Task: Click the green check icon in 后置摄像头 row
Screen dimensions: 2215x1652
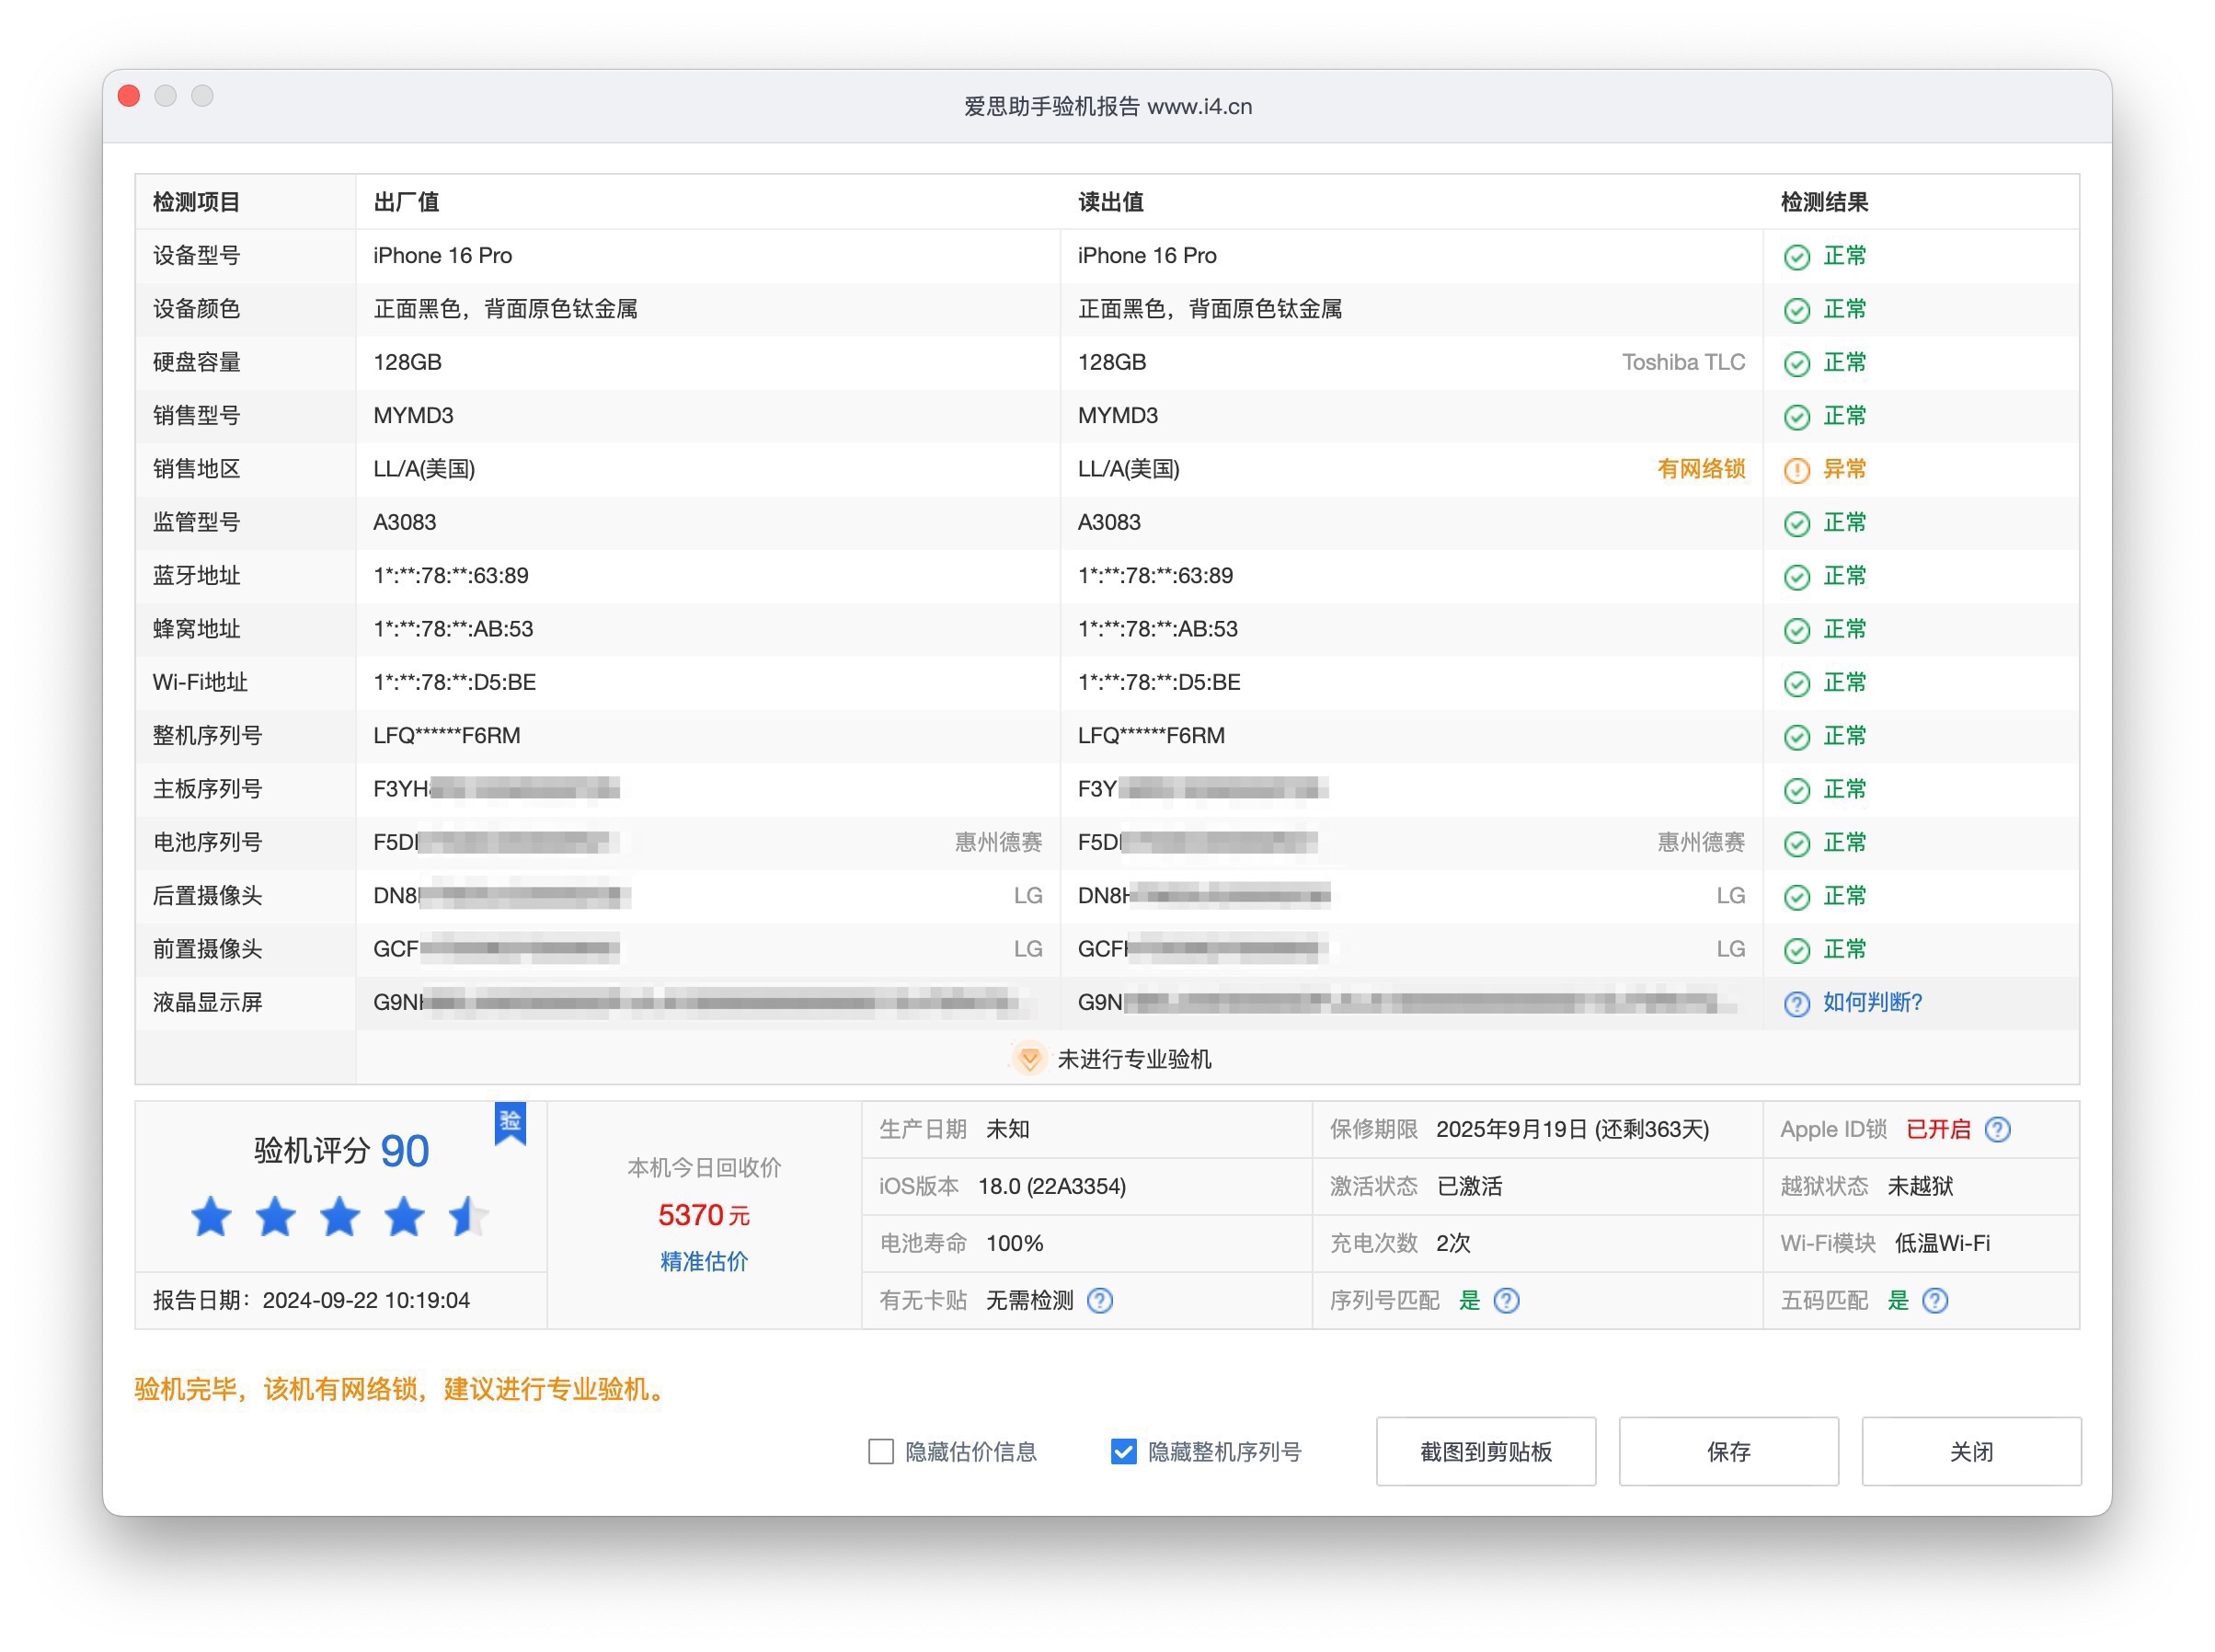Action: [x=1796, y=897]
